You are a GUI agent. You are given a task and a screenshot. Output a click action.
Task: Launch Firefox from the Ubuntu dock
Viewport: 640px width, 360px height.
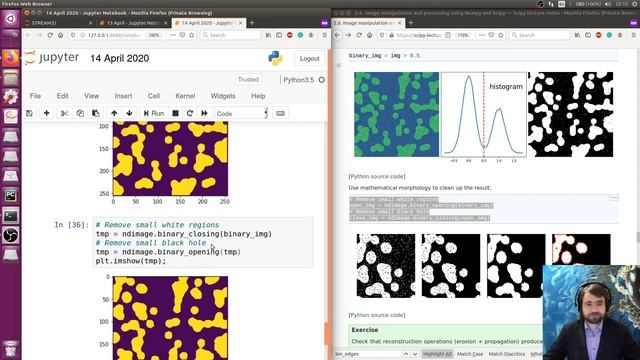point(11,58)
